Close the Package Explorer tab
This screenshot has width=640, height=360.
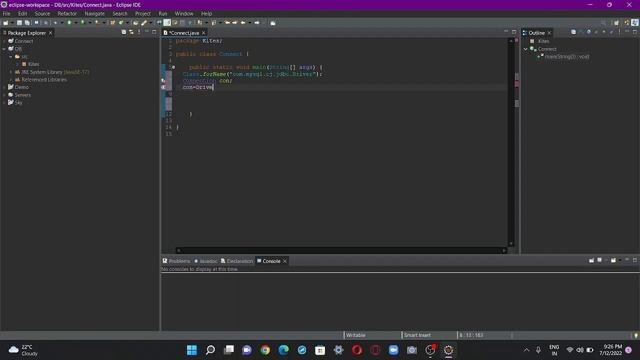(x=51, y=33)
